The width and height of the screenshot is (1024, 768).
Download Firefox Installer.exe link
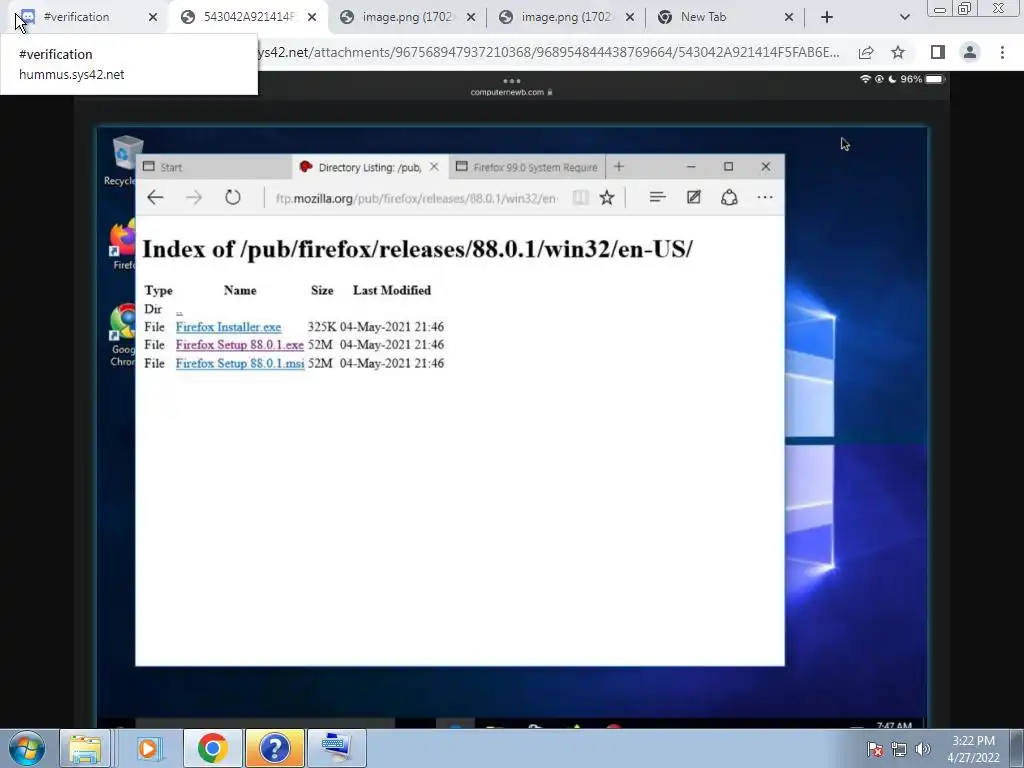pos(228,327)
